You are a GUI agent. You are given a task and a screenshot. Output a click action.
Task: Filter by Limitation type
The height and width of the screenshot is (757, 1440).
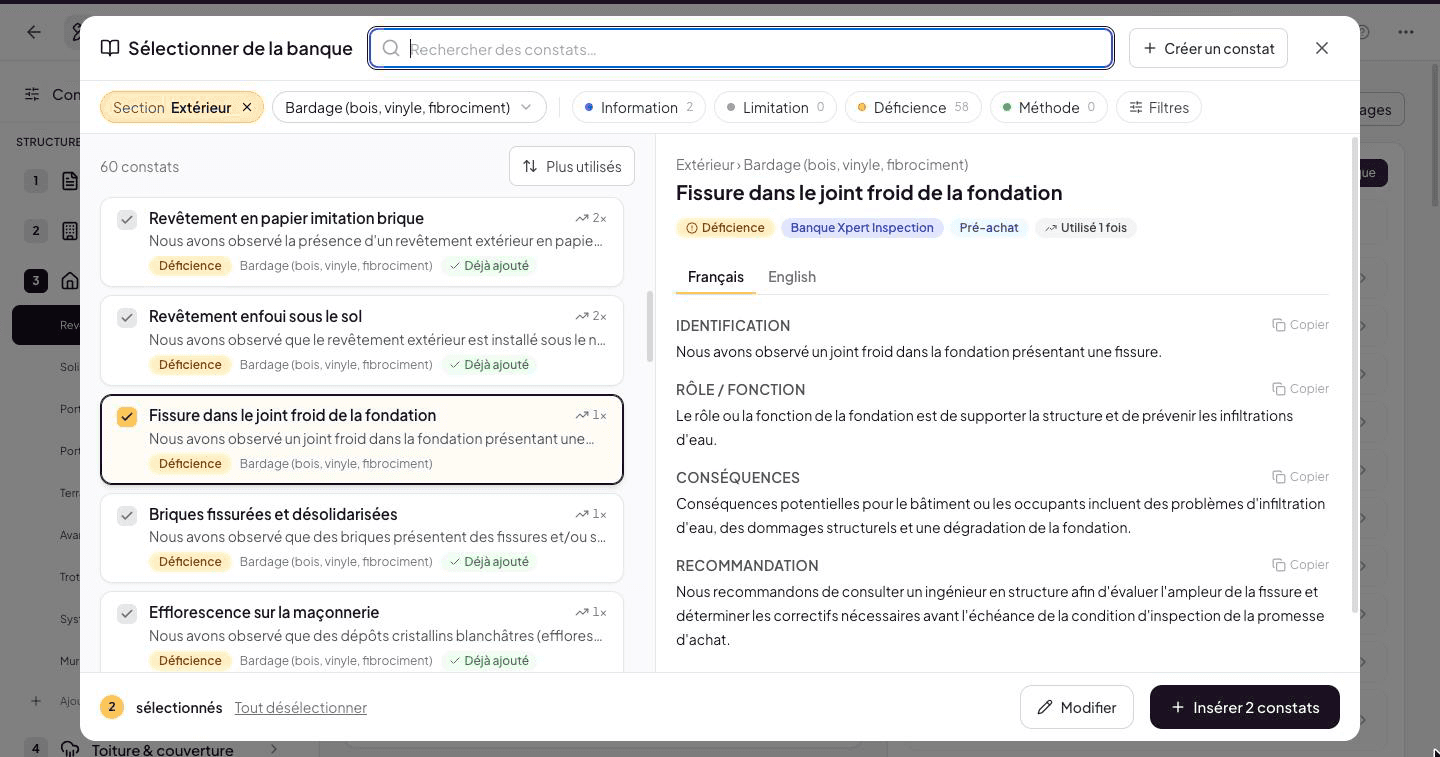(x=776, y=107)
